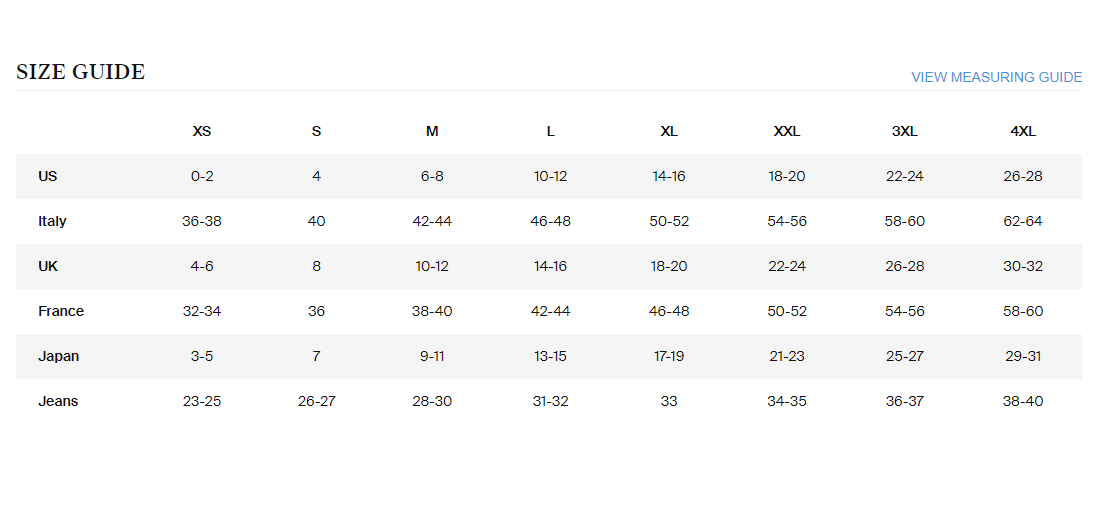Click the Size Guide heading
Screen dimensions: 1096x516
(x=81, y=72)
